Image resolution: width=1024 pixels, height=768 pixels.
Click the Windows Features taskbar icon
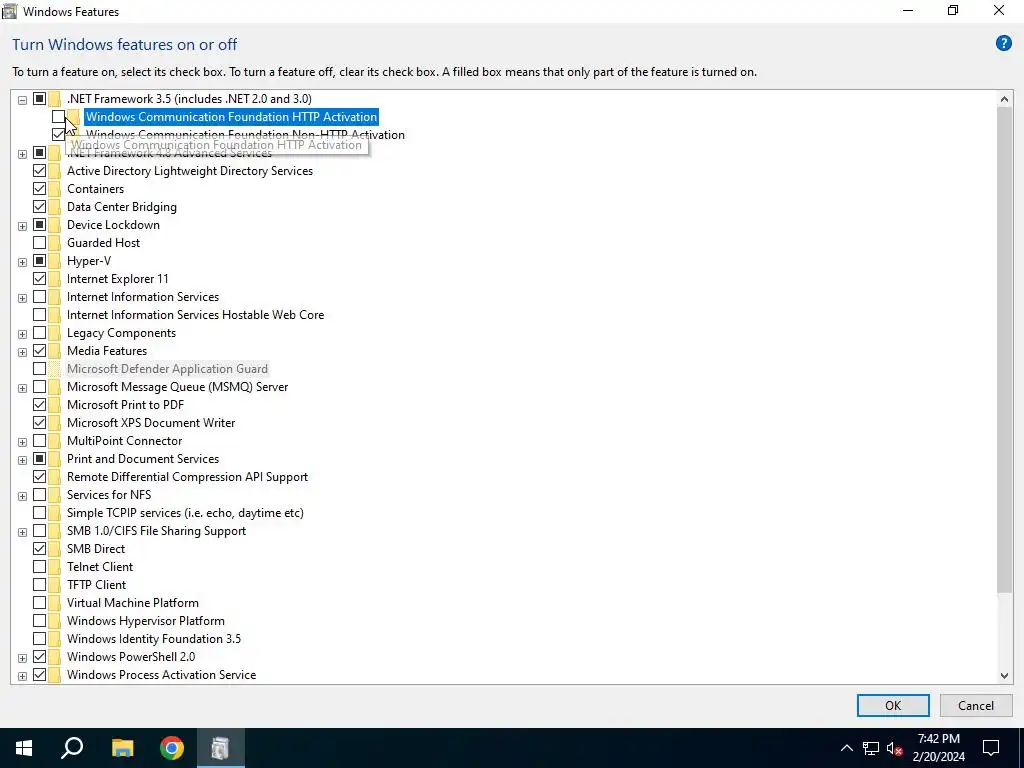[x=221, y=748]
